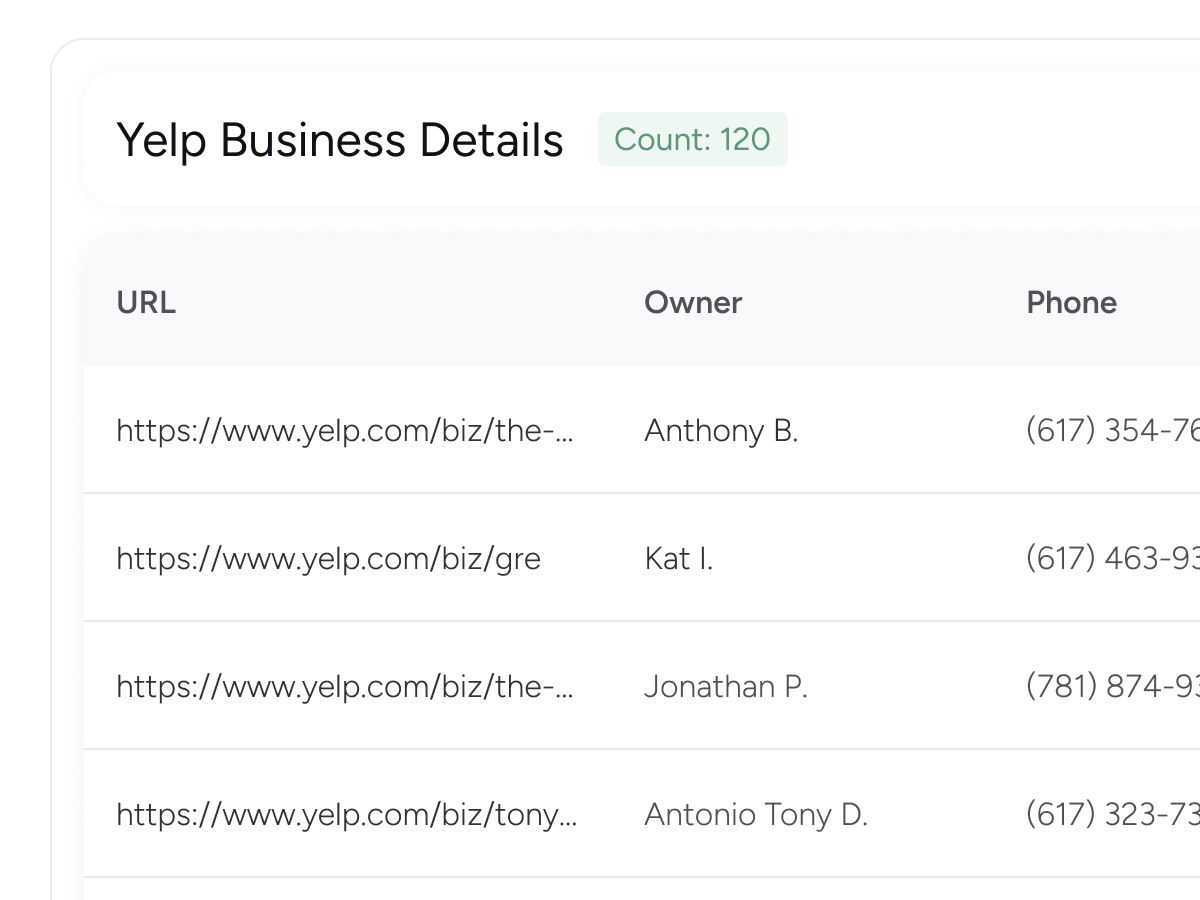The height and width of the screenshot is (900, 1200).
Task: Select owner name Antonio Tony D.
Action: pyautogui.click(x=756, y=815)
